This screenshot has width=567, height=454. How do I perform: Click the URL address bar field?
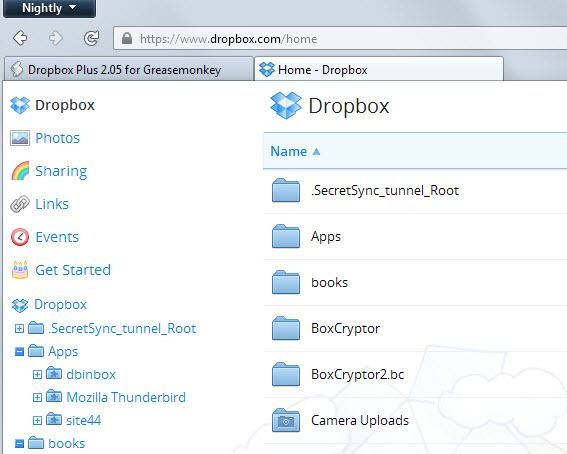[x=340, y=38]
